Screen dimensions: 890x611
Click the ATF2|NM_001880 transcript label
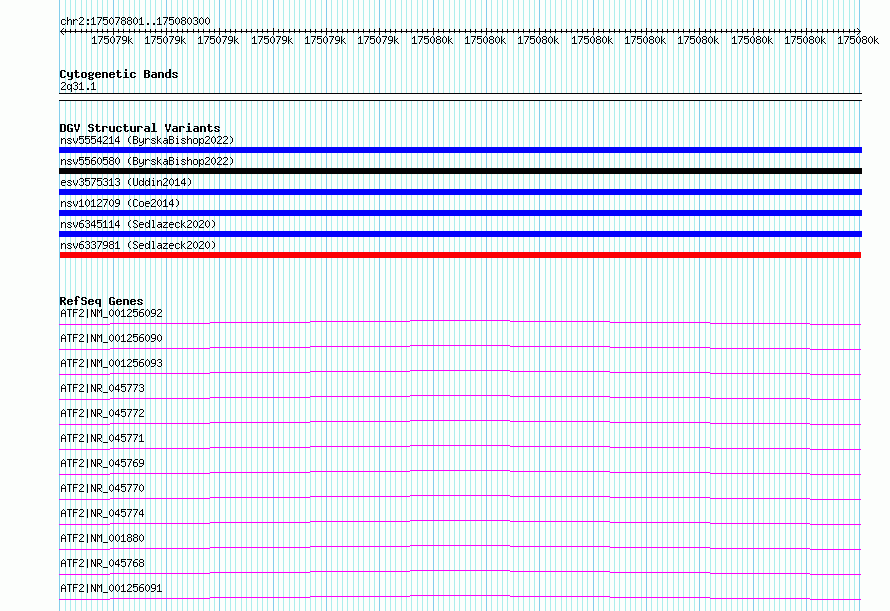[x=102, y=538]
